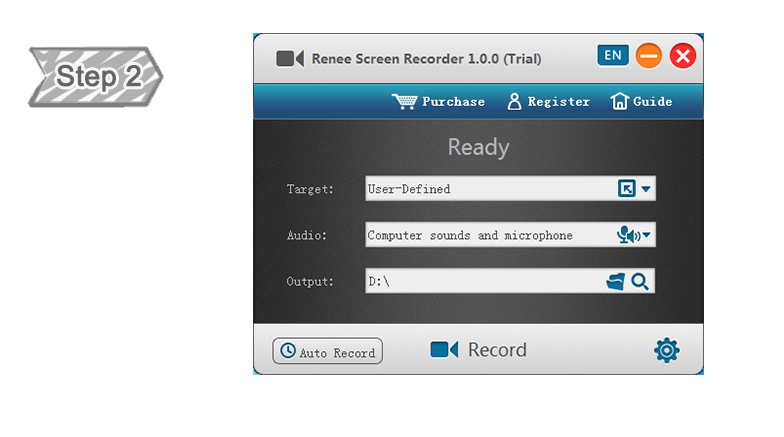
Task: Click the Output path field showing D:\
Action: click(485, 282)
